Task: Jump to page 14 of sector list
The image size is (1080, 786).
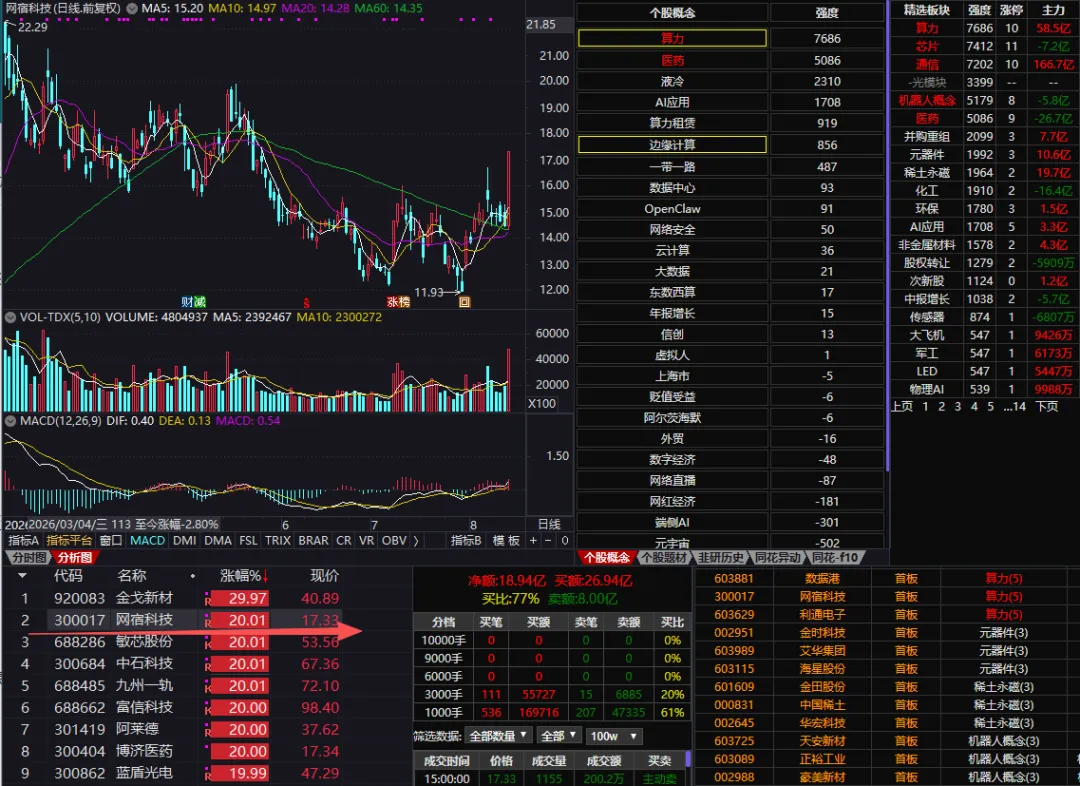Action: pos(1014,406)
